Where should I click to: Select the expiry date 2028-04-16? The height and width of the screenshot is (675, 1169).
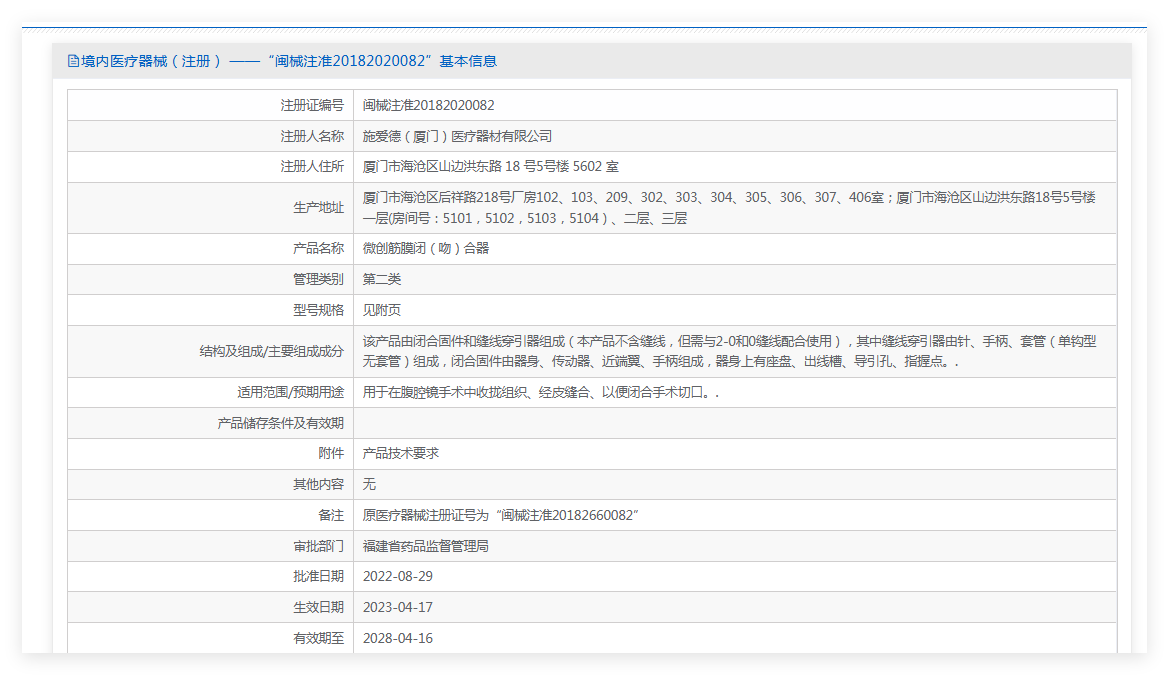click(x=398, y=638)
